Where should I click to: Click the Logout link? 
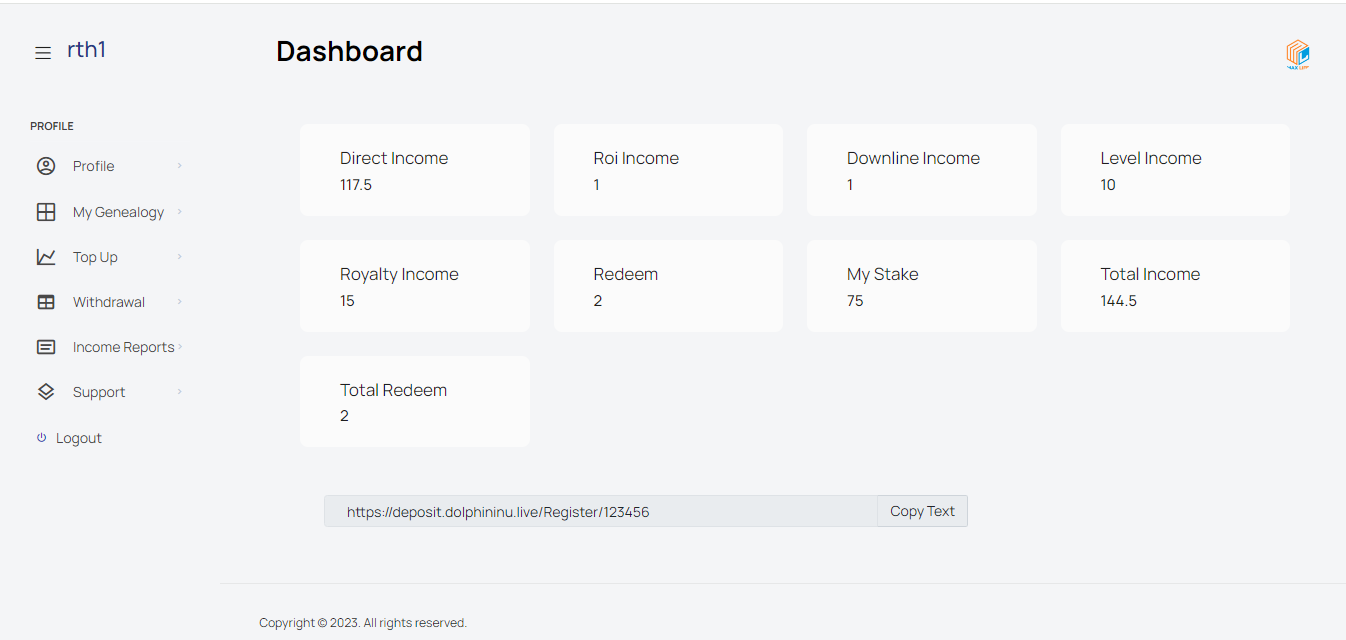79,438
